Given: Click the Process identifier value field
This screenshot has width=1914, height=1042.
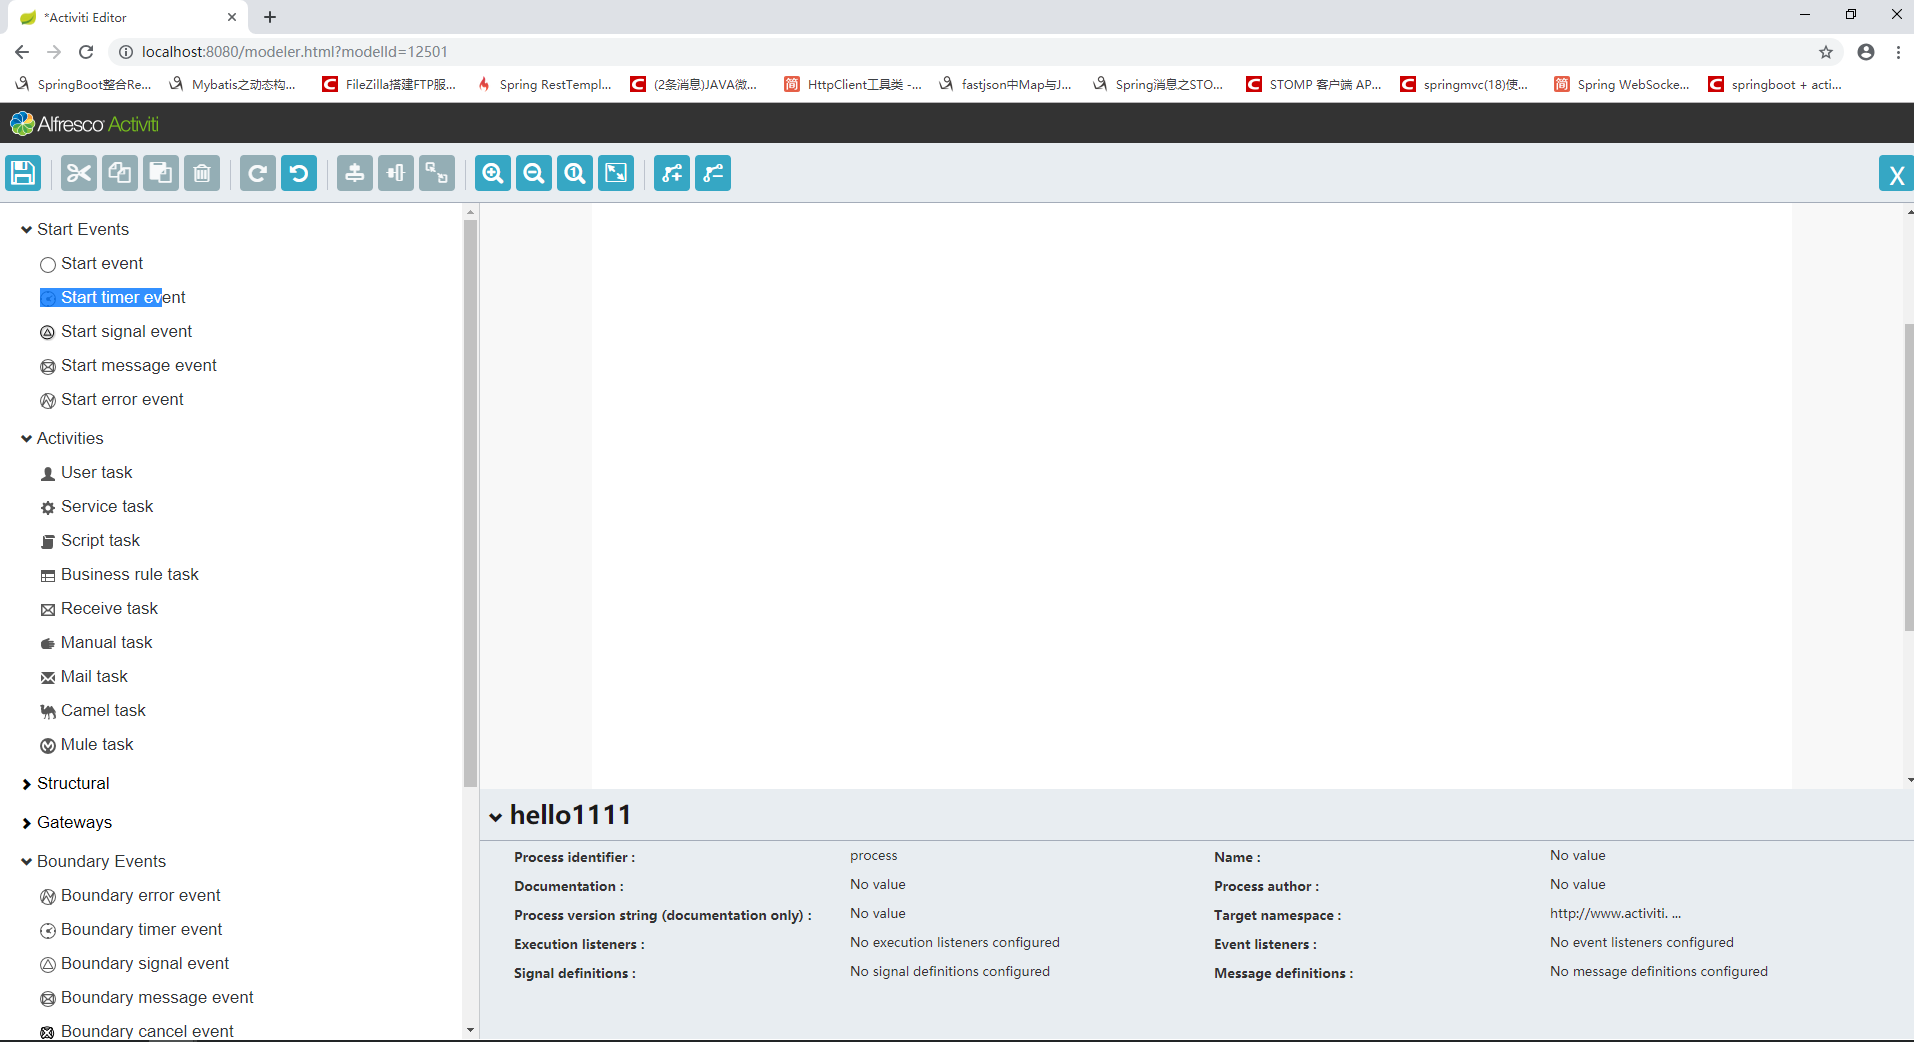Looking at the screenshot, I should (x=874, y=856).
